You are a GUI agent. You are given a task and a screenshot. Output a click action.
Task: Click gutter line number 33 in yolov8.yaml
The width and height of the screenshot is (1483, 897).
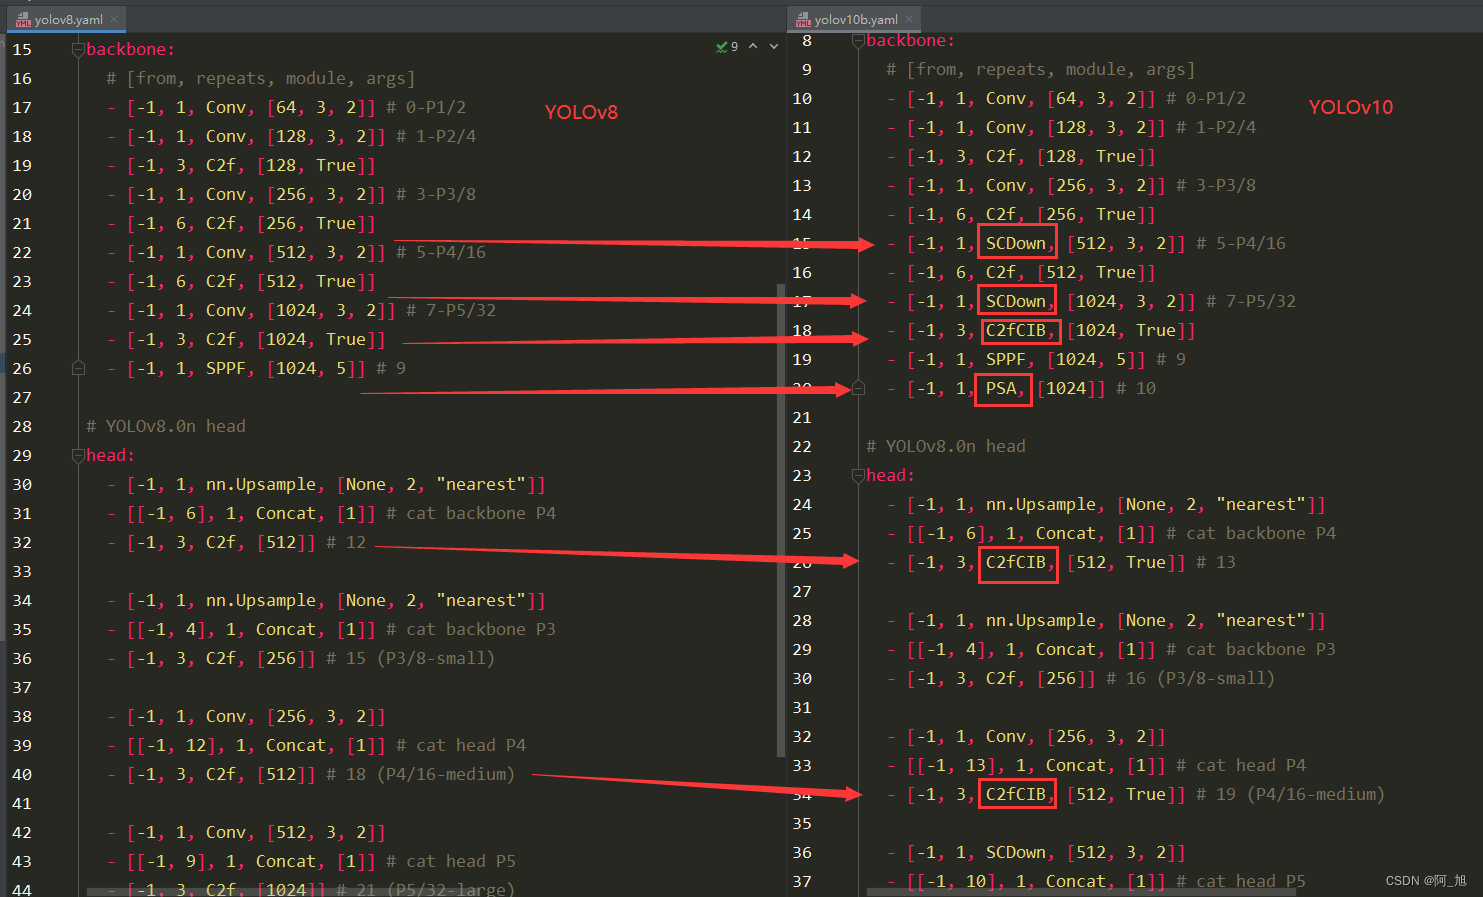[22, 571]
